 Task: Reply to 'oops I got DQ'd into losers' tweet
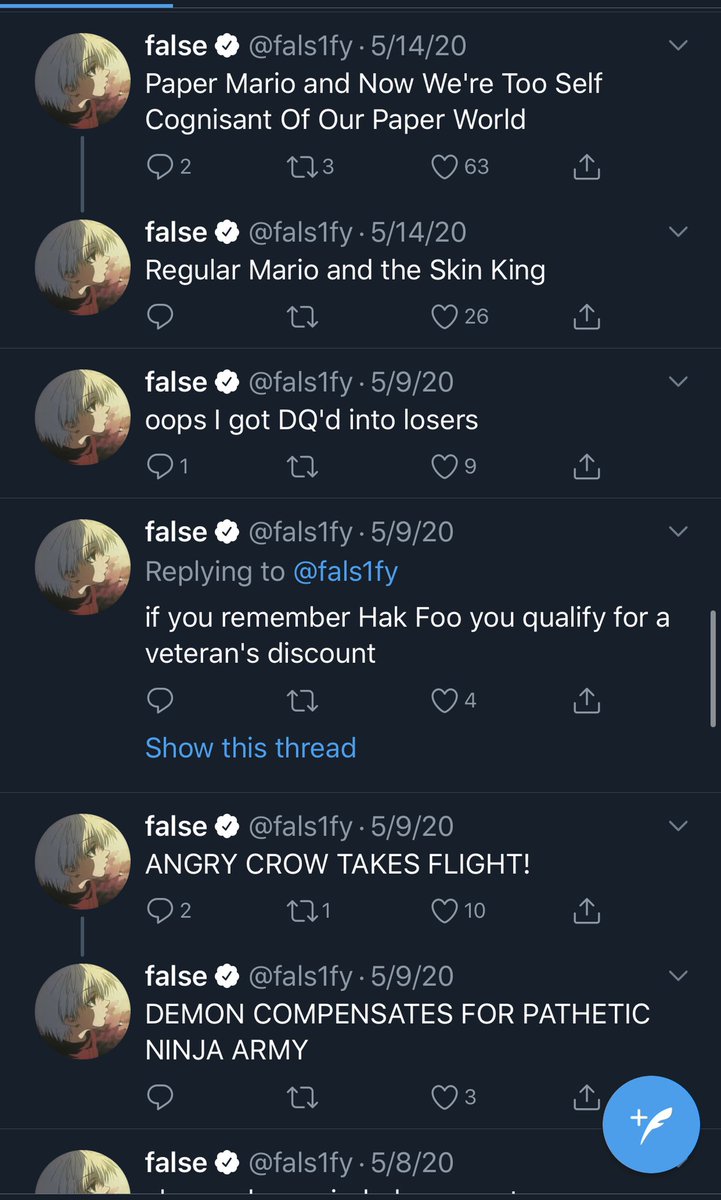(x=160, y=466)
